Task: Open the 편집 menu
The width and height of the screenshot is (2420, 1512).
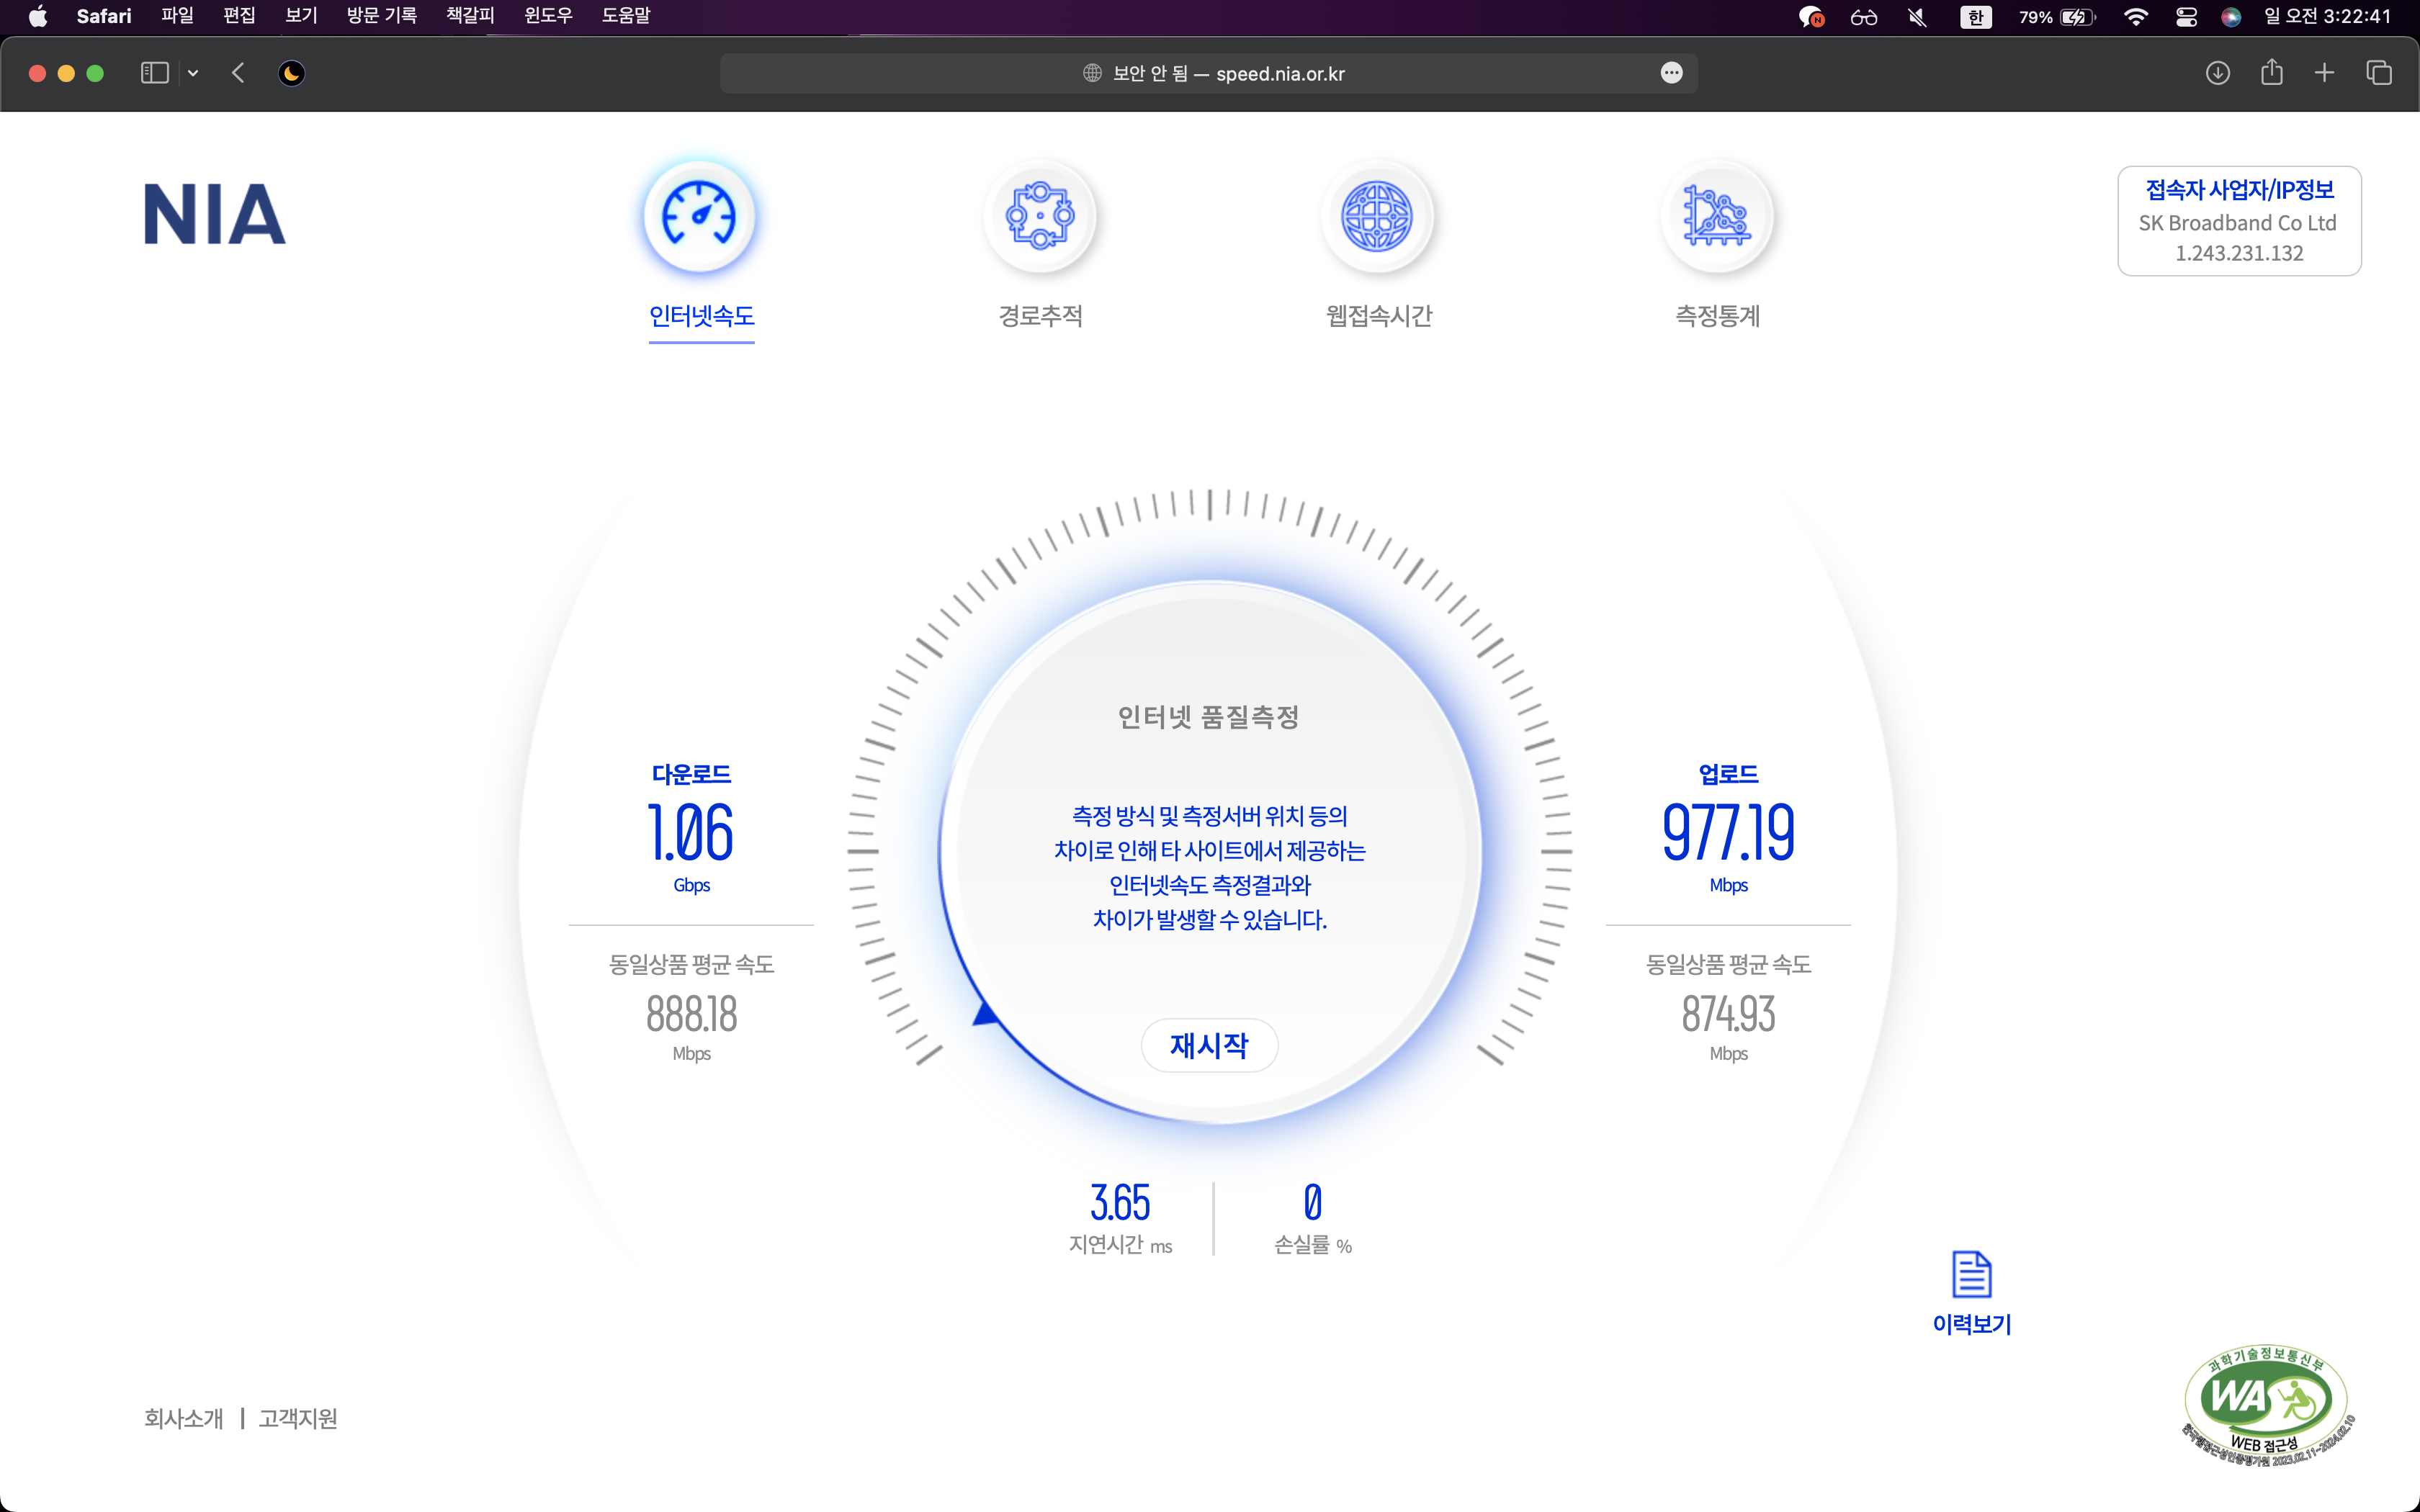Action: click(239, 16)
